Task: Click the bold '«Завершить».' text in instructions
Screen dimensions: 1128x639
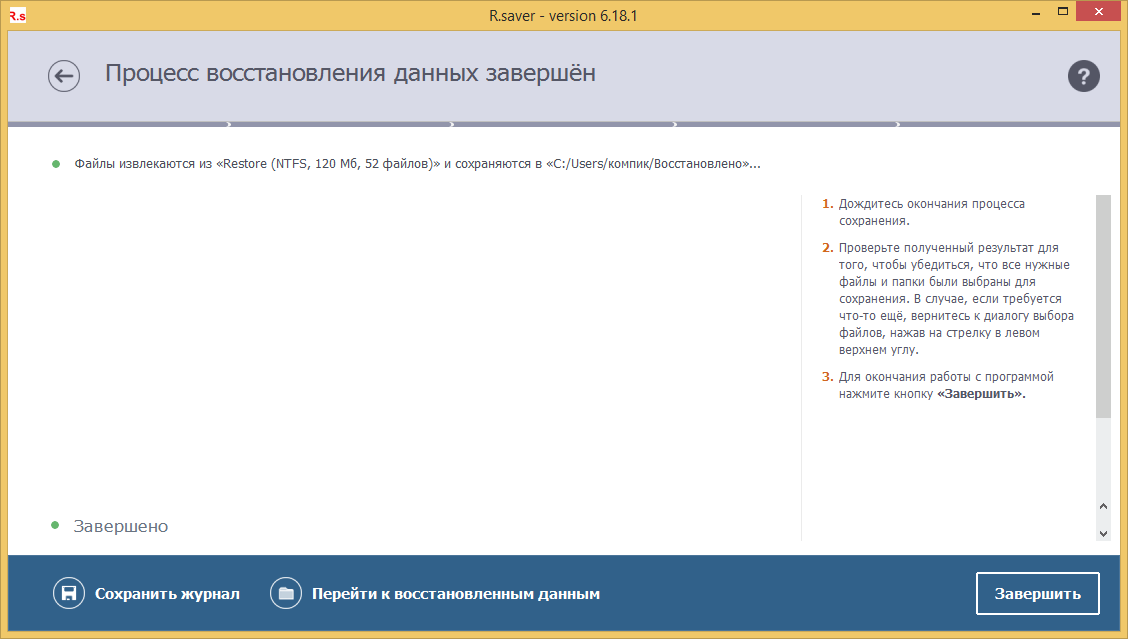Action: click(x=981, y=394)
